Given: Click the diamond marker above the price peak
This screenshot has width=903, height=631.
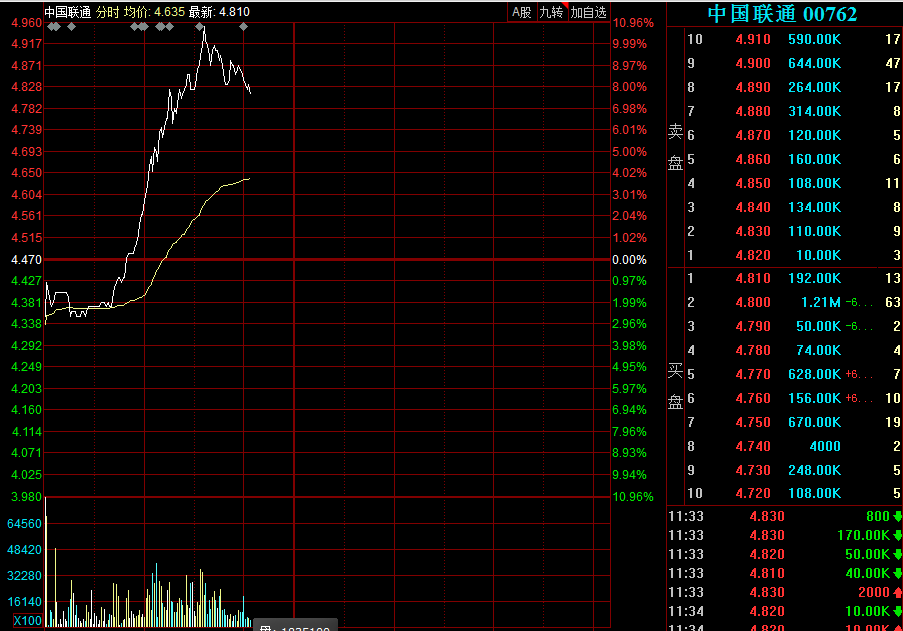Looking at the screenshot, I should pyautogui.click(x=199, y=26).
